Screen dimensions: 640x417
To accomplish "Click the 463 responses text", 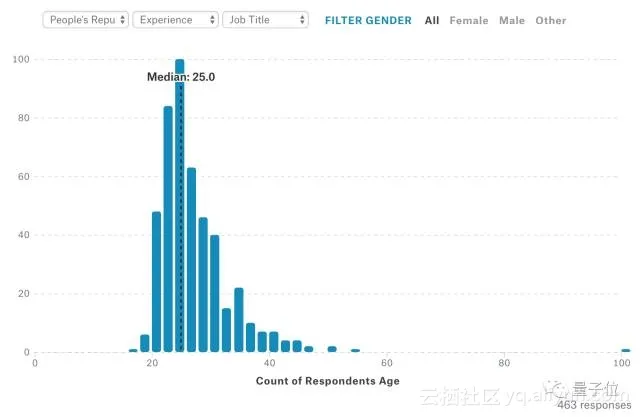I will pyautogui.click(x=594, y=406).
